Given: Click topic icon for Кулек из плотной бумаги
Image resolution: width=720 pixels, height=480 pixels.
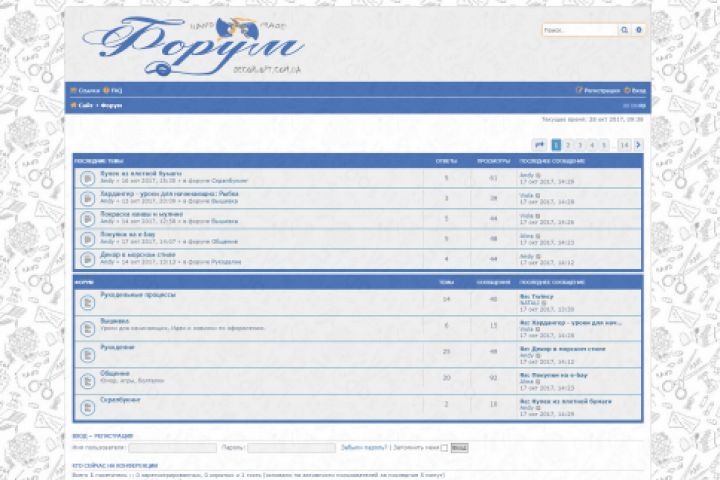Looking at the screenshot, I should pos(87,178).
